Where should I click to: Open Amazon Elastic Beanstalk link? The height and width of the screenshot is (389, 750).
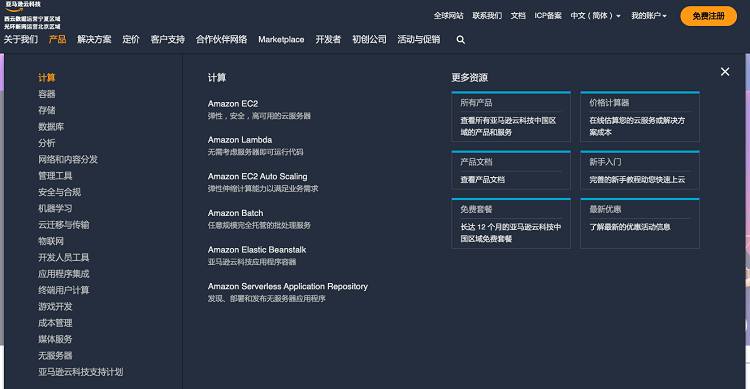(257, 250)
